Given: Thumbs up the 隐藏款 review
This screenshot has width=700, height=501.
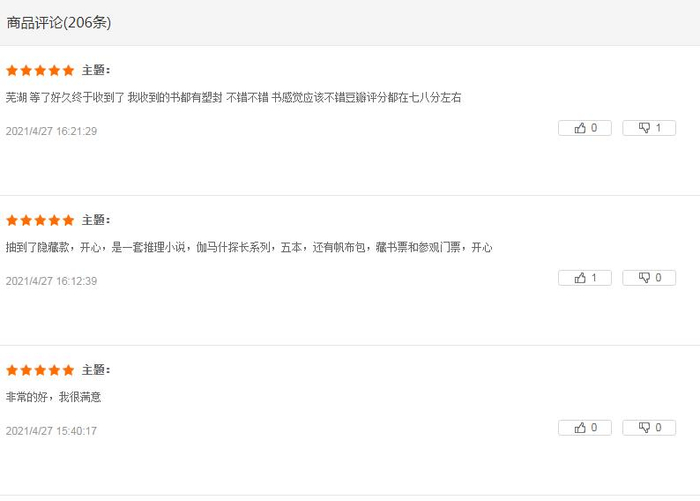Looking at the screenshot, I should [585, 278].
